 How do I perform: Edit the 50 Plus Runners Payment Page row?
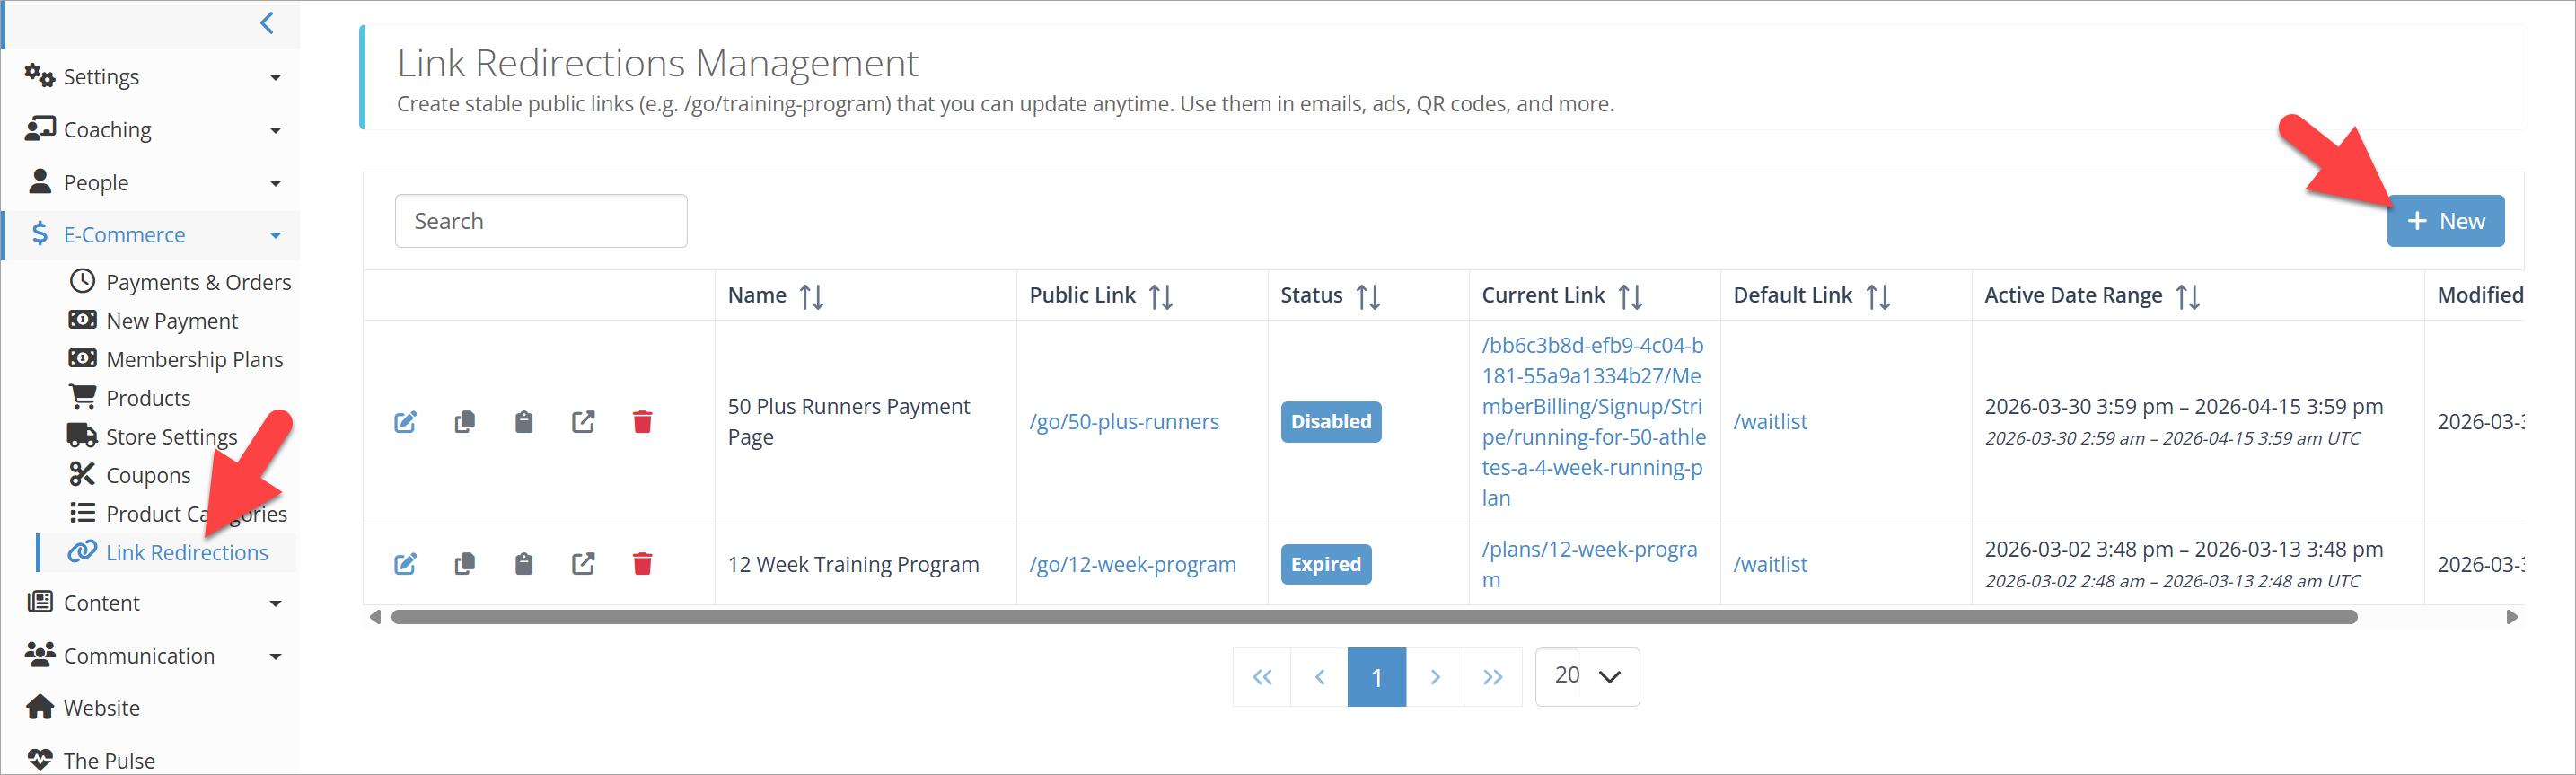pyautogui.click(x=405, y=422)
